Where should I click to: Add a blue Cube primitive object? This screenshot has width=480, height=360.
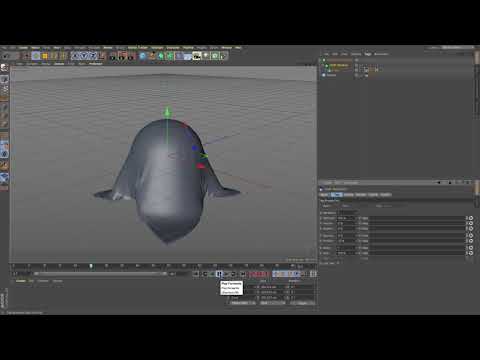142,56
